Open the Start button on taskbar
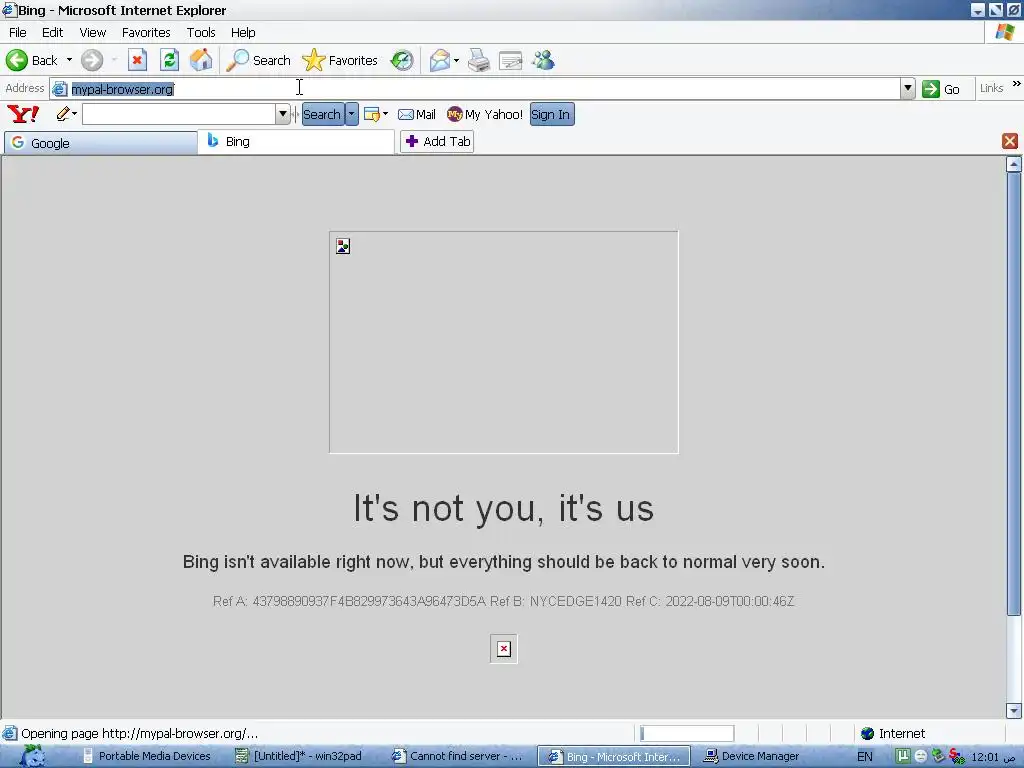This screenshot has width=1024, height=768. tap(33, 756)
